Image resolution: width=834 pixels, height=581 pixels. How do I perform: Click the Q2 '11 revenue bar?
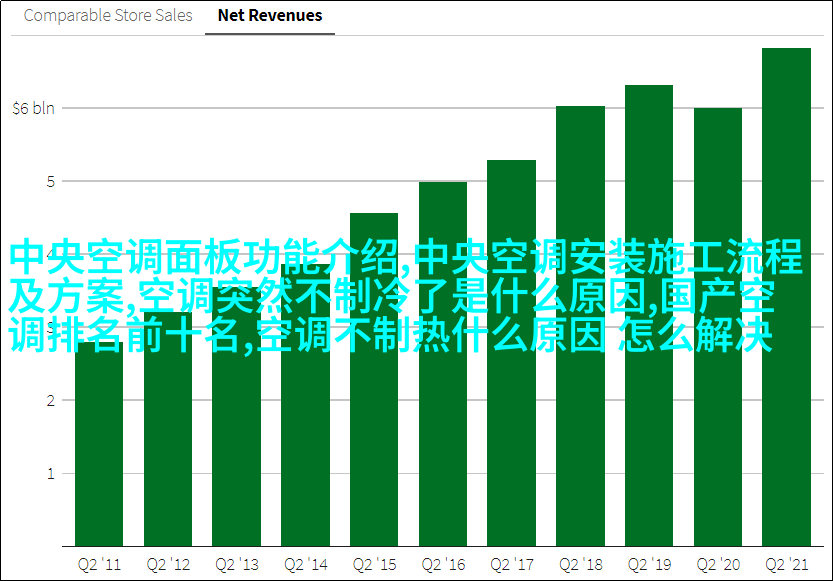pos(99,450)
